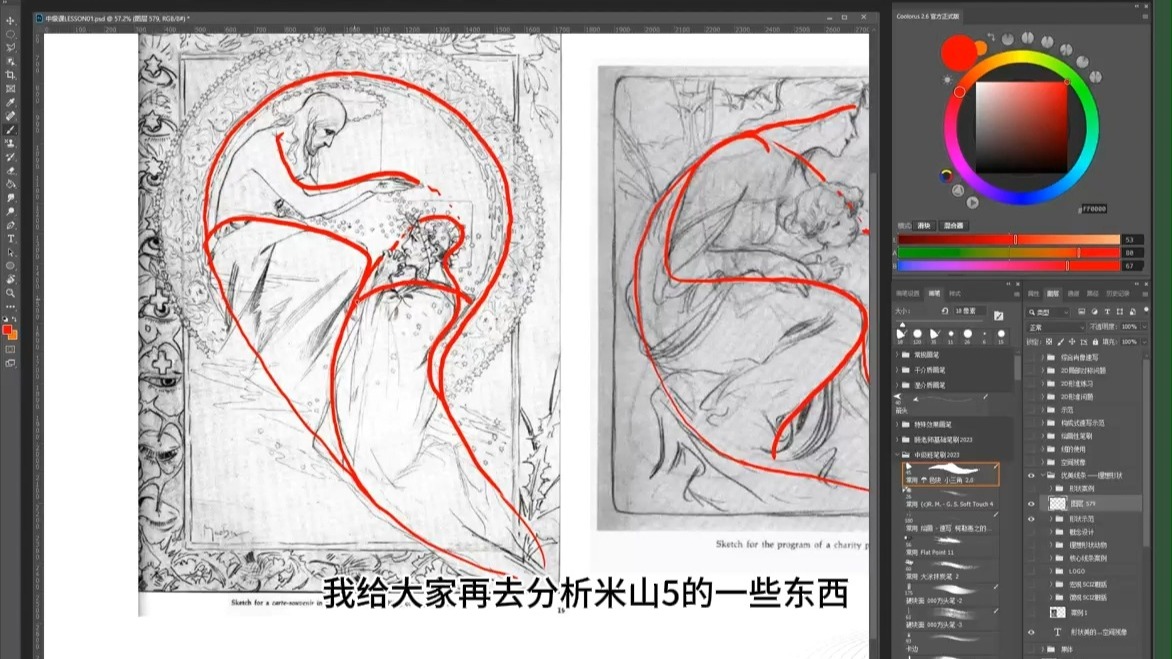Lock transparent pixels in Layers panel
Image resolution: width=1172 pixels, height=659 pixels.
pos(1049,342)
